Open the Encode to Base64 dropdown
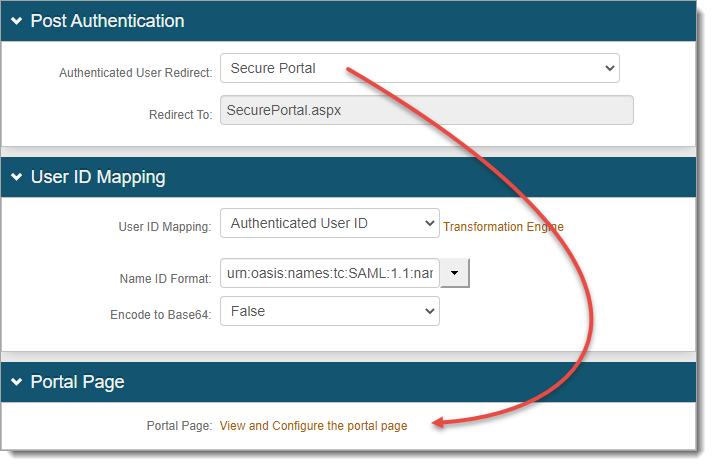712x466 pixels. (329, 312)
